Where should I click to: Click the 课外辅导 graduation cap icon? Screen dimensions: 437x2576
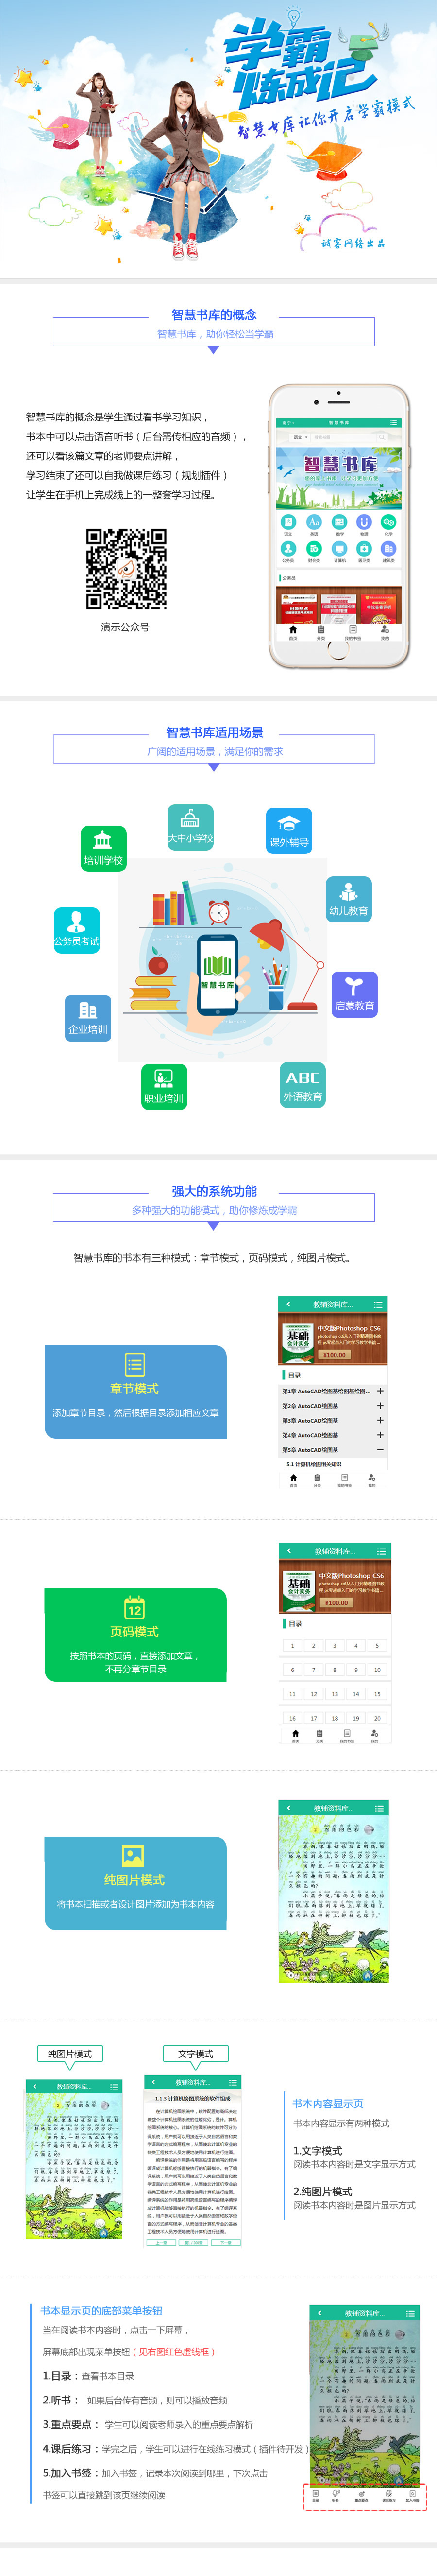pos(289,831)
